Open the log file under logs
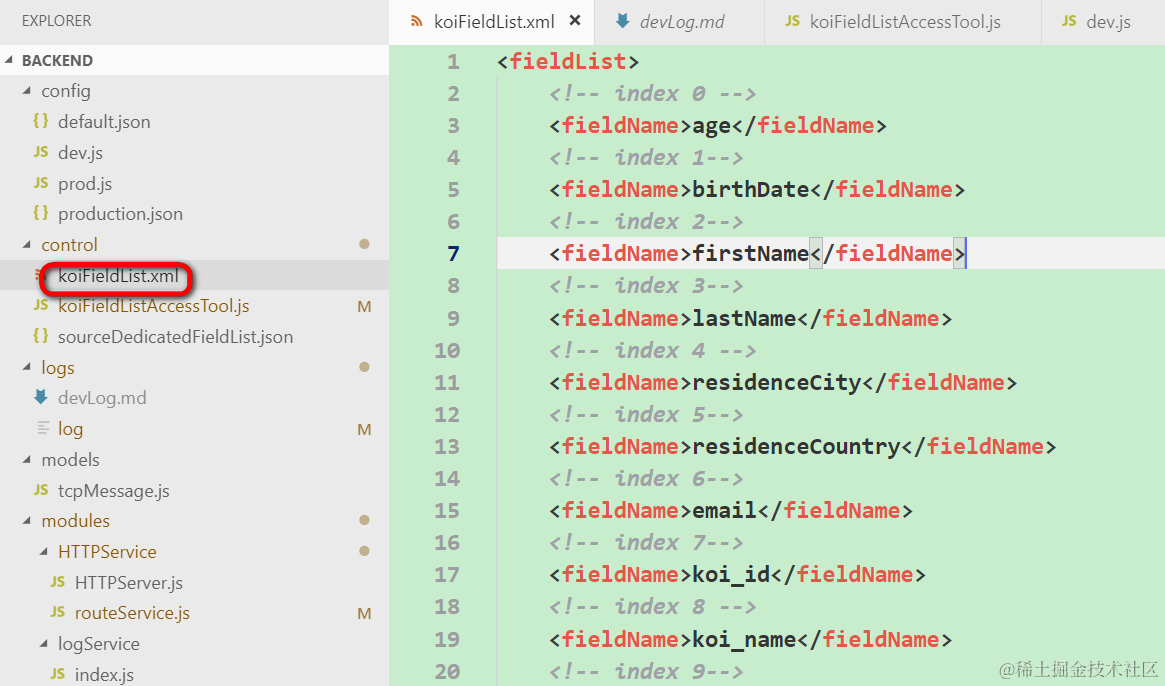Viewport: 1165px width, 686px height. point(70,429)
